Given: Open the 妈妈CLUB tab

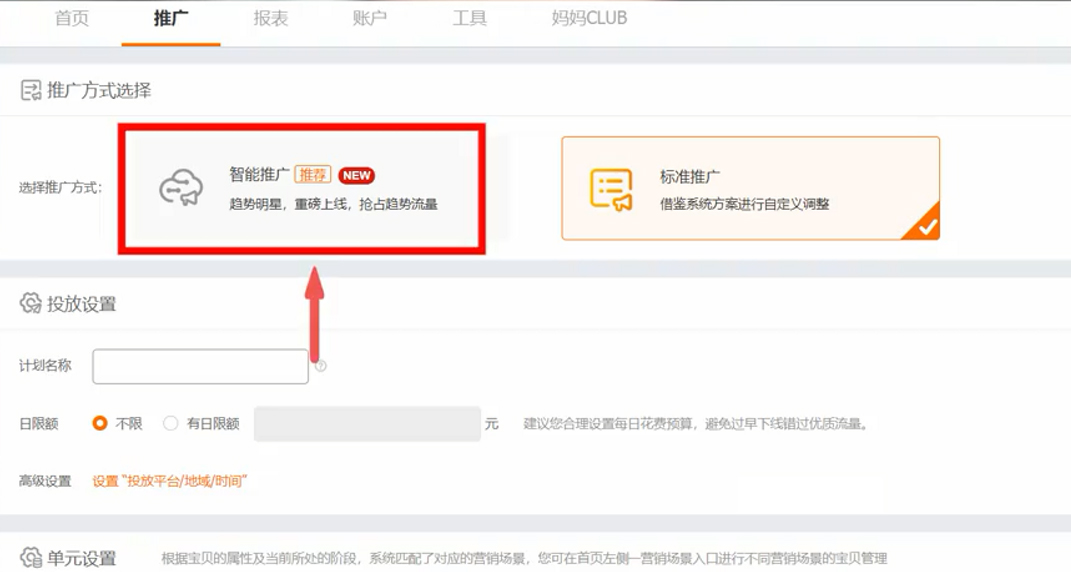Looking at the screenshot, I should click(589, 18).
